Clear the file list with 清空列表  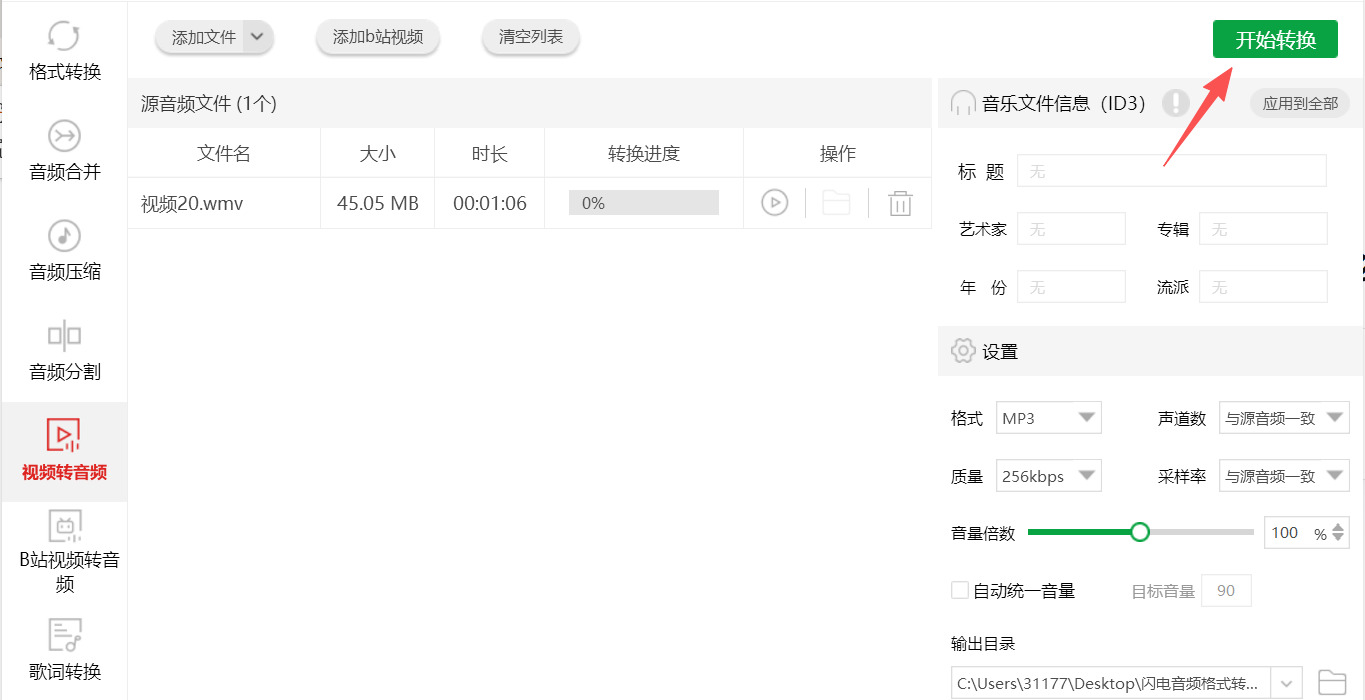[530, 37]
